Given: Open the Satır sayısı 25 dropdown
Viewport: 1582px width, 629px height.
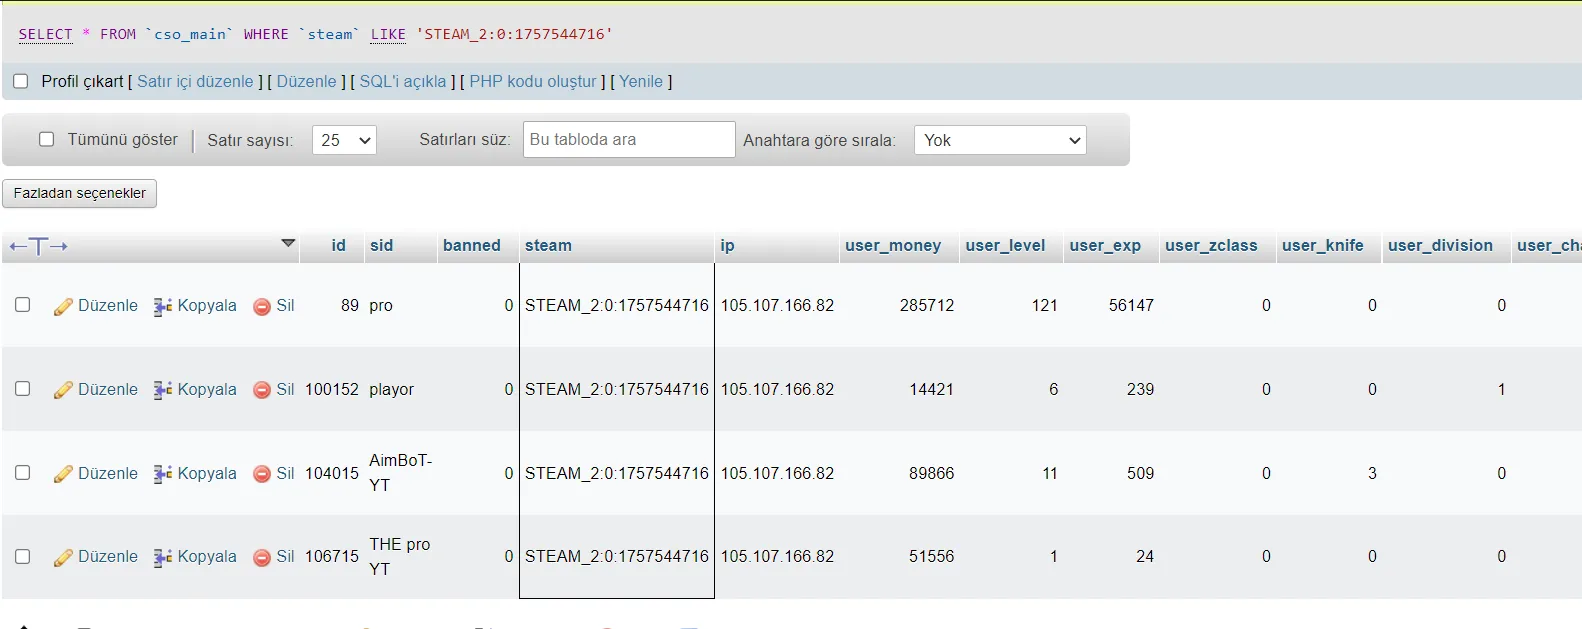Looking at the screenshot, I should coord(344,140).
